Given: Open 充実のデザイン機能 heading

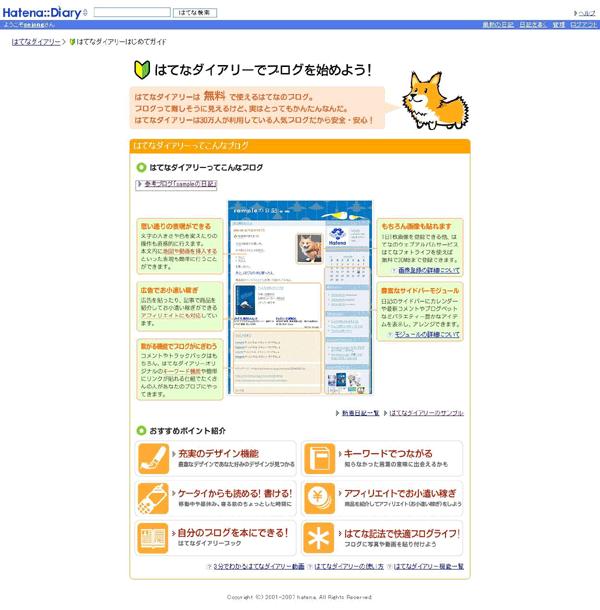Looking at the screenshot, I should (x=218, y=454).
